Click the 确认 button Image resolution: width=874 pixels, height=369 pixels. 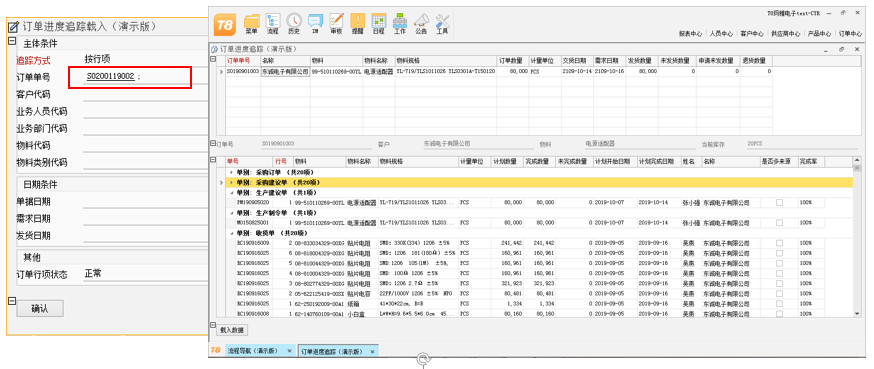[x=40, y=308]
